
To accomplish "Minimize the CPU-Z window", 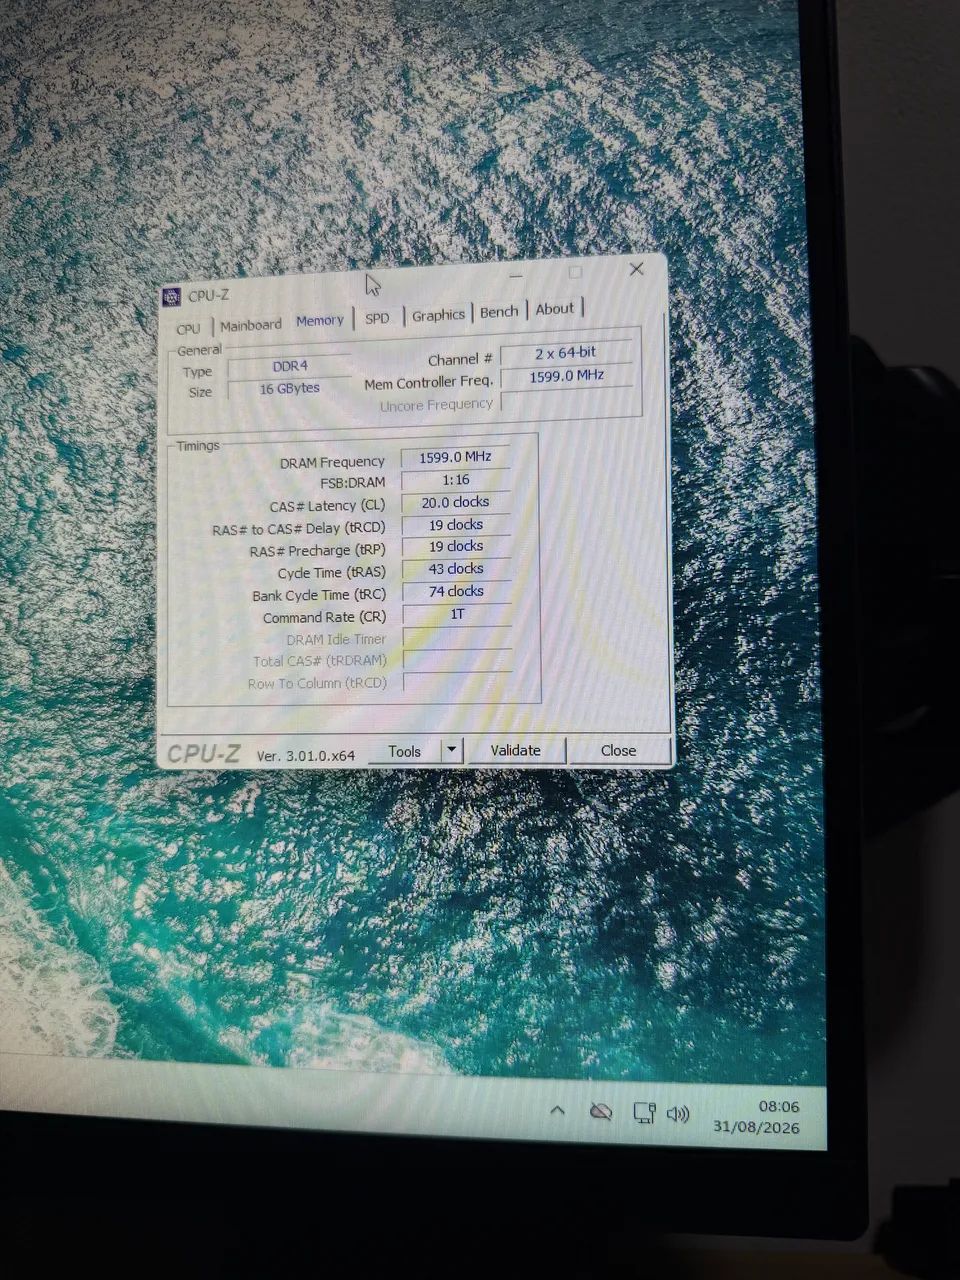I will [x=517, y=274].
